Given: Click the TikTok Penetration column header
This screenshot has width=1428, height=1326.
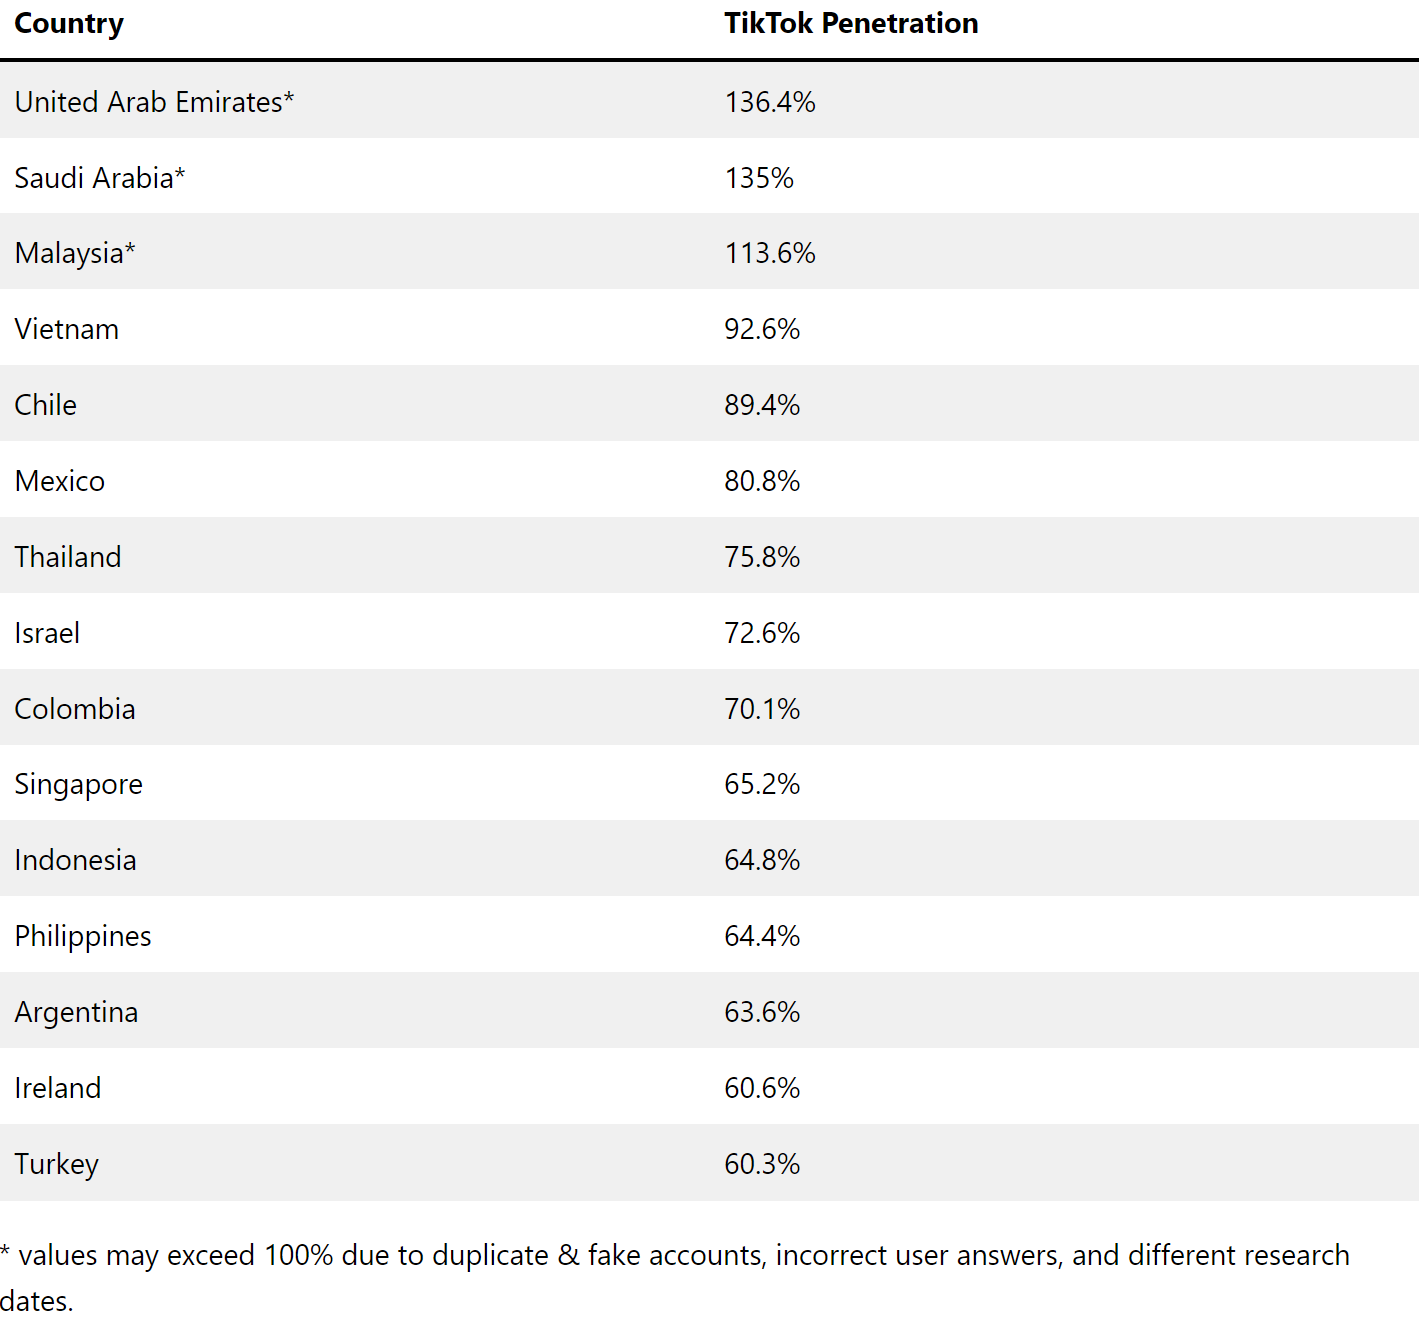Looking at the screenshot, I should point(851,24).
